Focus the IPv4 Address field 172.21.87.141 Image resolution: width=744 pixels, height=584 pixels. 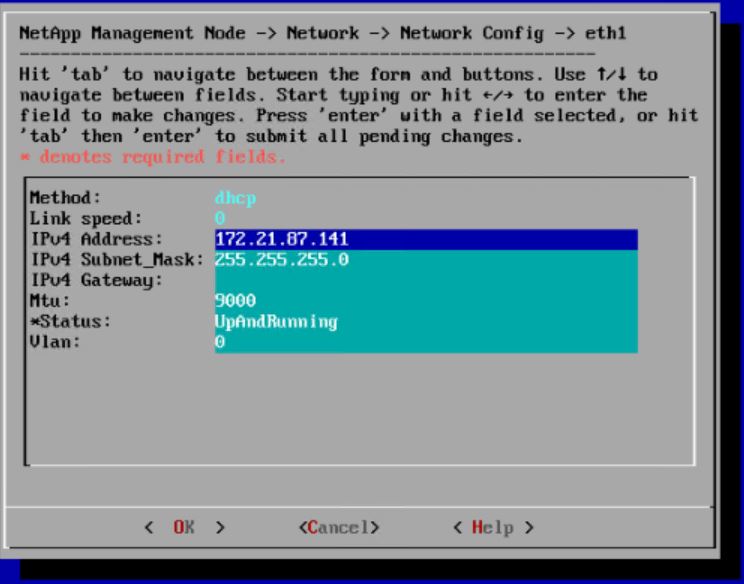(x=426, y=239)
